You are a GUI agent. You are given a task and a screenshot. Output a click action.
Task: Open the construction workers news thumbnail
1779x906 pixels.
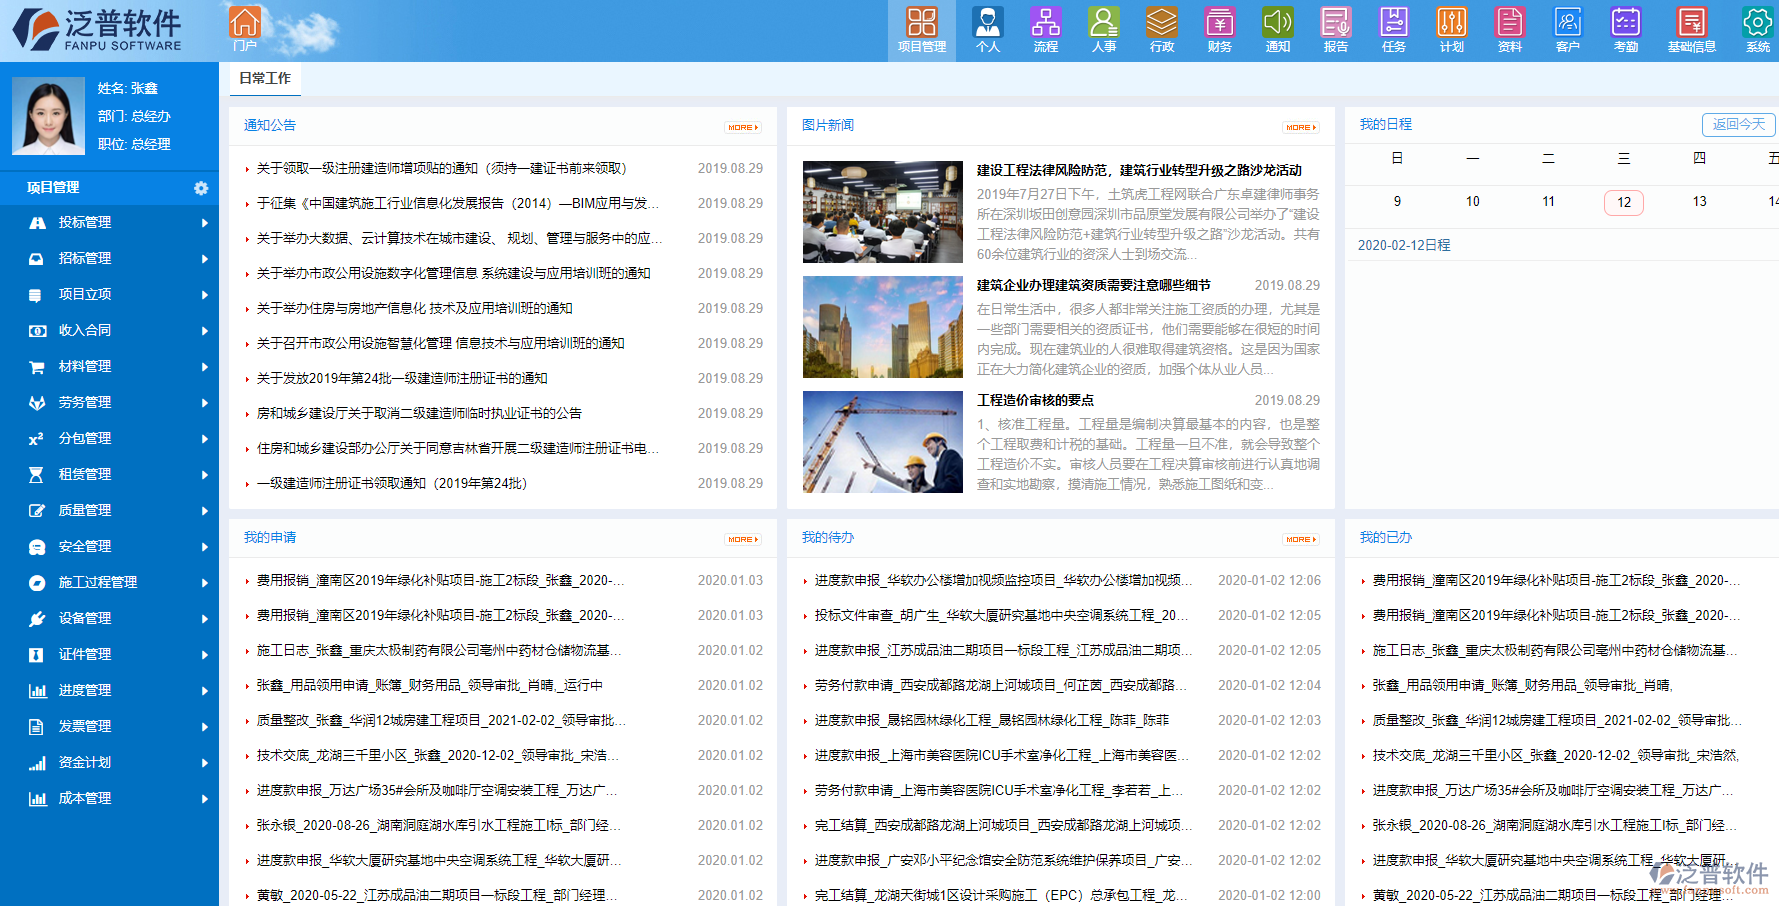pos(883,442)
